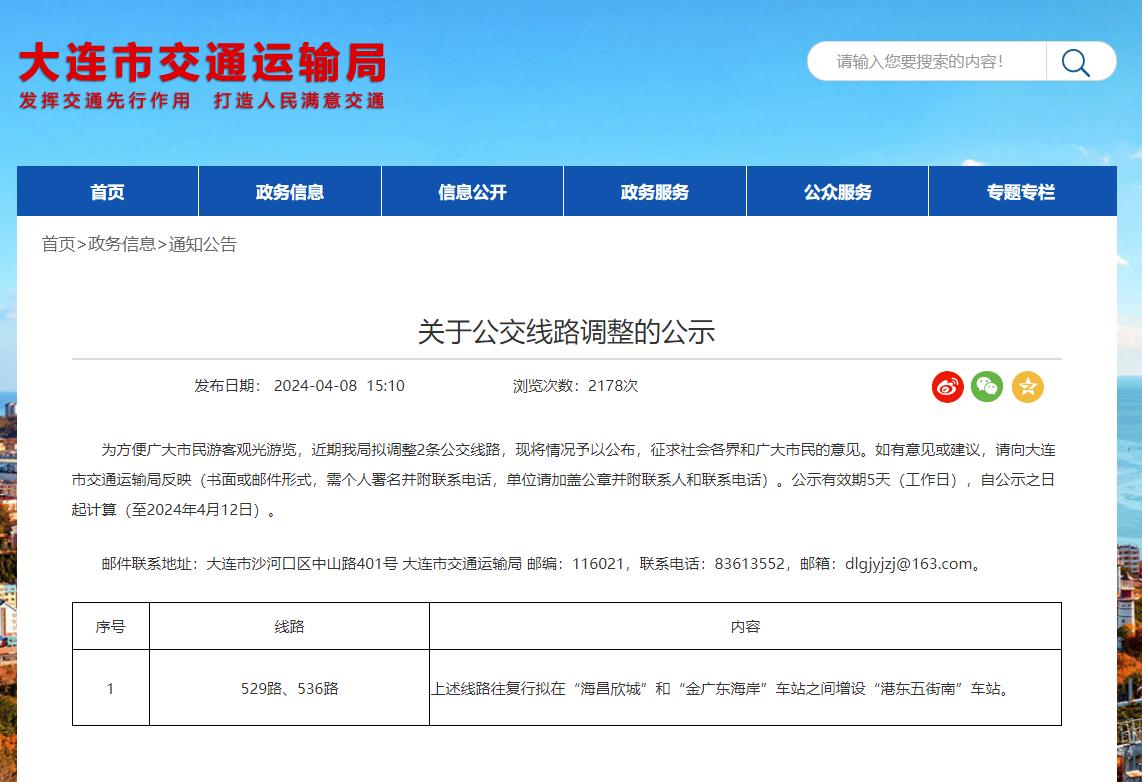Click the yellow star favorites icon
1142x782 pixels.
[x=1027, y=386]
